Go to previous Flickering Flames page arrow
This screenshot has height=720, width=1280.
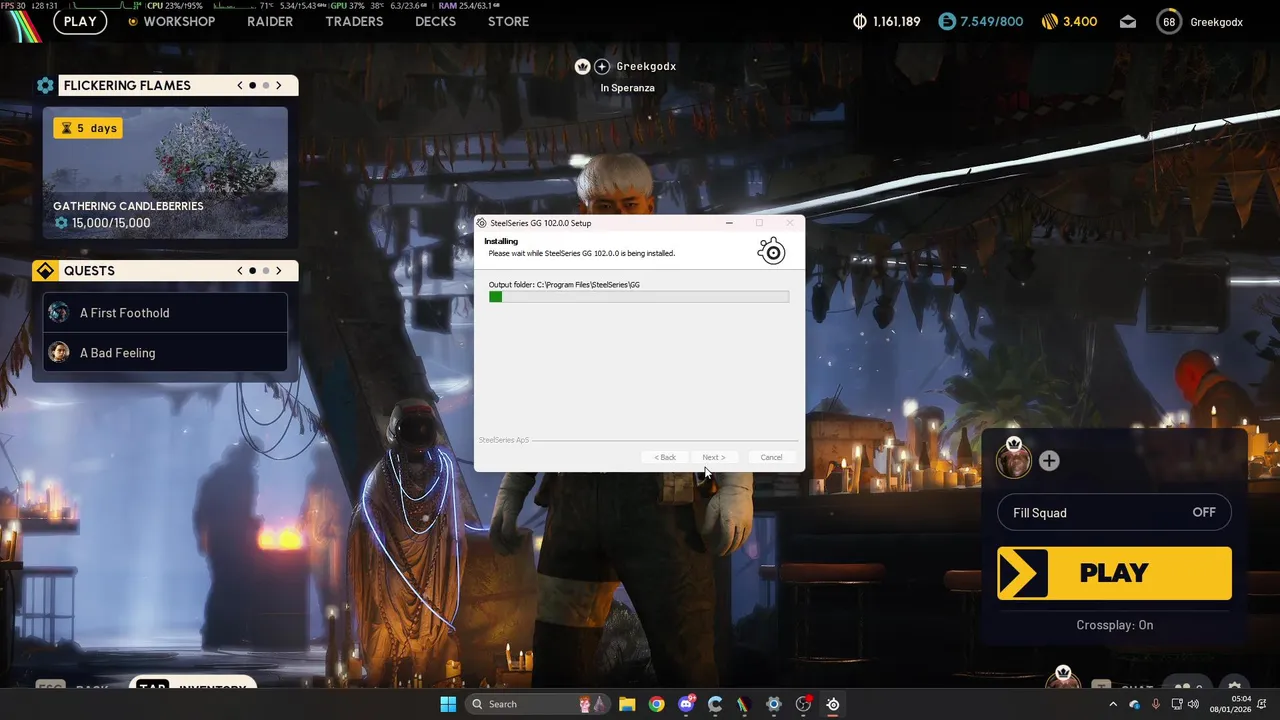tap(240, 86)
